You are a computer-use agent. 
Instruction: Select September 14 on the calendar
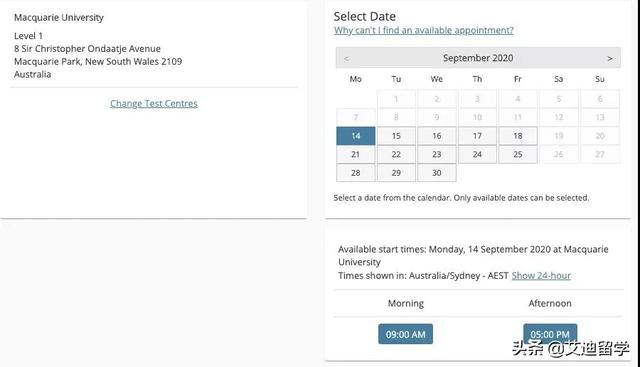pos(356,136)
